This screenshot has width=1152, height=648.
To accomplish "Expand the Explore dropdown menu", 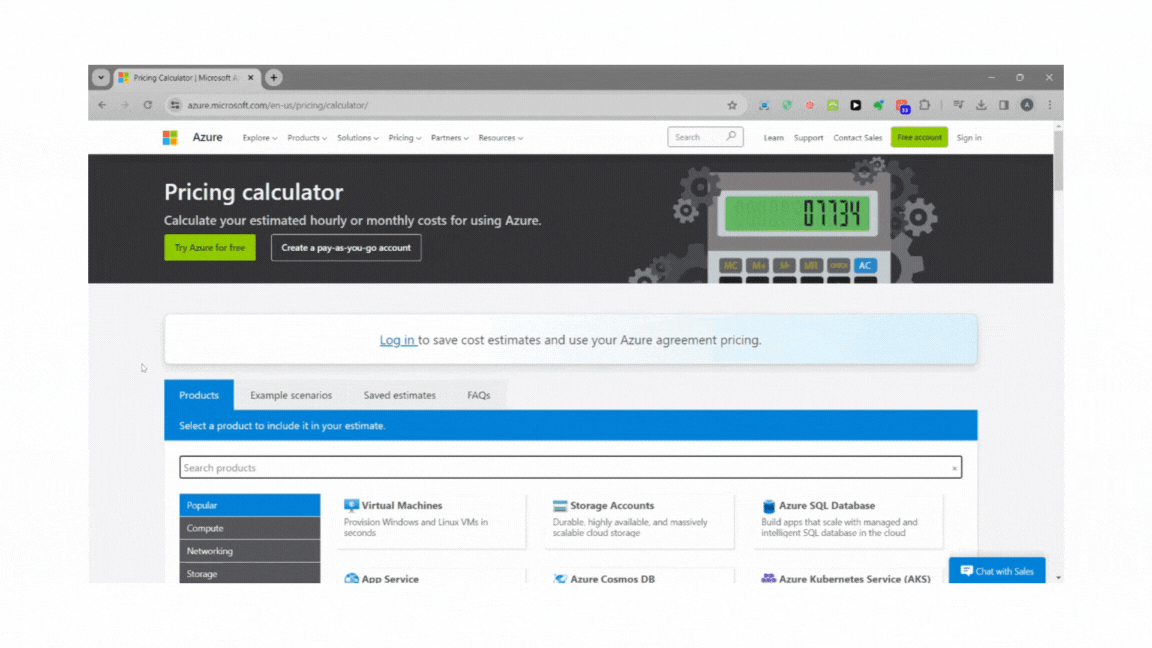I will click(x=260, y=137).
